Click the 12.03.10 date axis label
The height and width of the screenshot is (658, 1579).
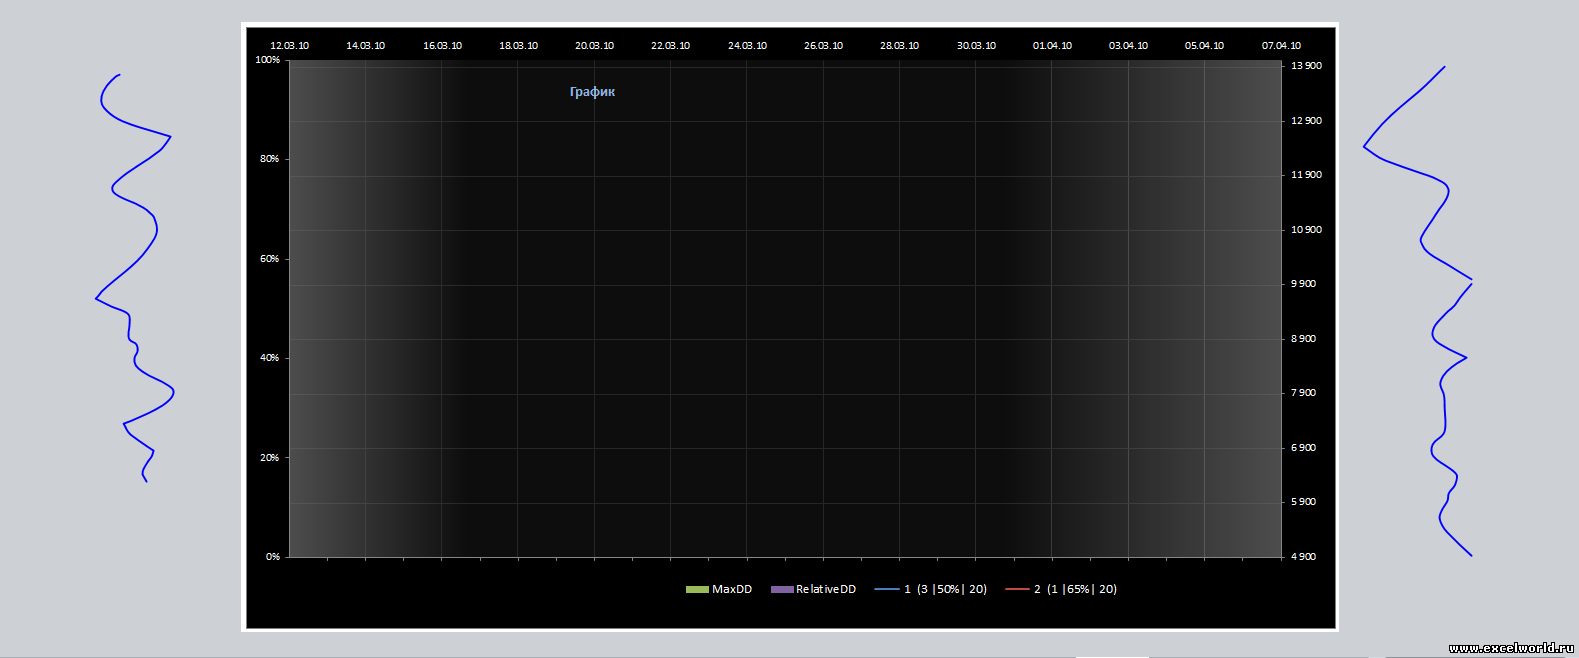[x=289, y=46]
